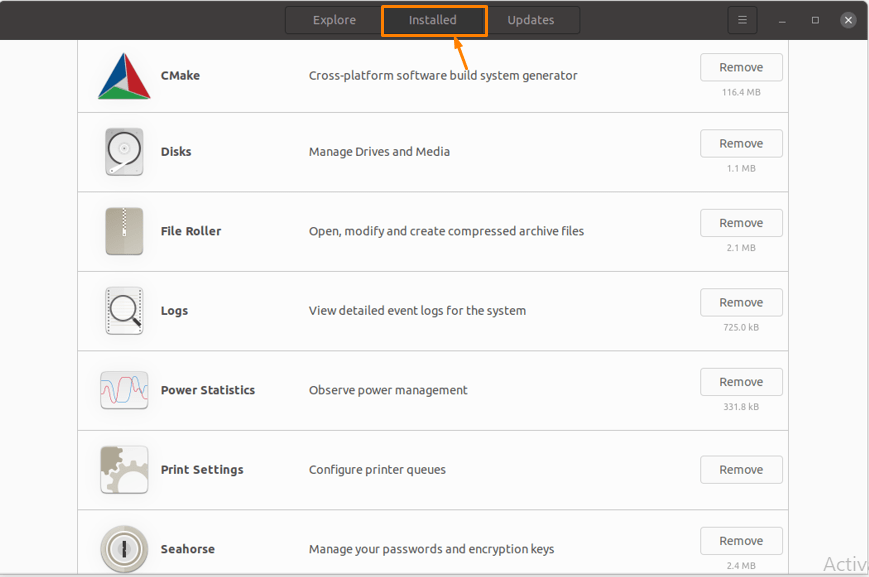Click 'Configure printer queues' description
Screen dimensions: 869x577
click(x=377, y=470)
